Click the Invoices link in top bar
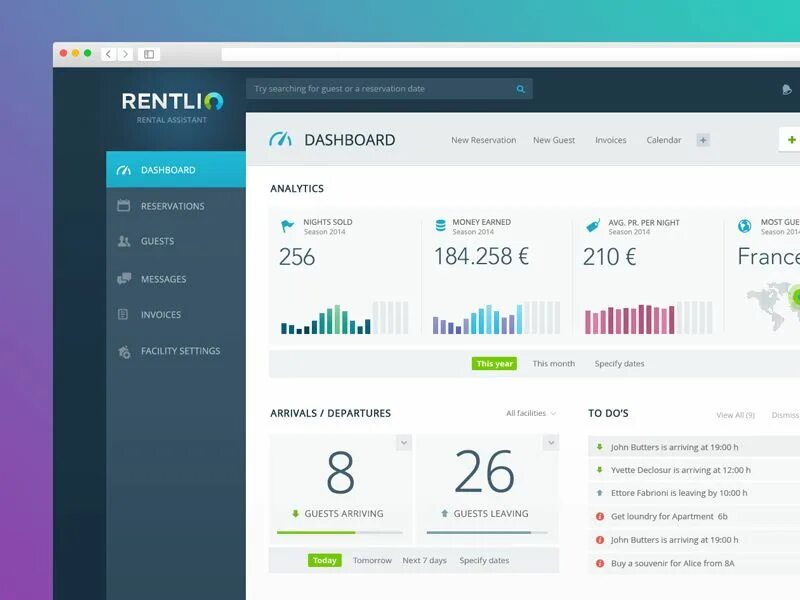 tap(611, 140)
